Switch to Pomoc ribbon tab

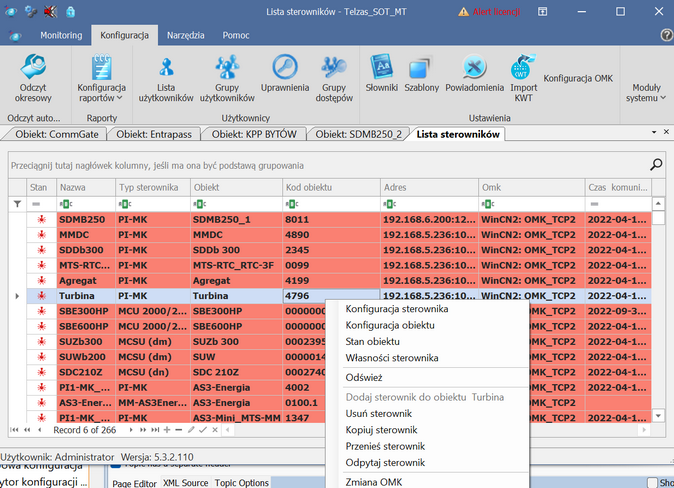coord(236,35)
